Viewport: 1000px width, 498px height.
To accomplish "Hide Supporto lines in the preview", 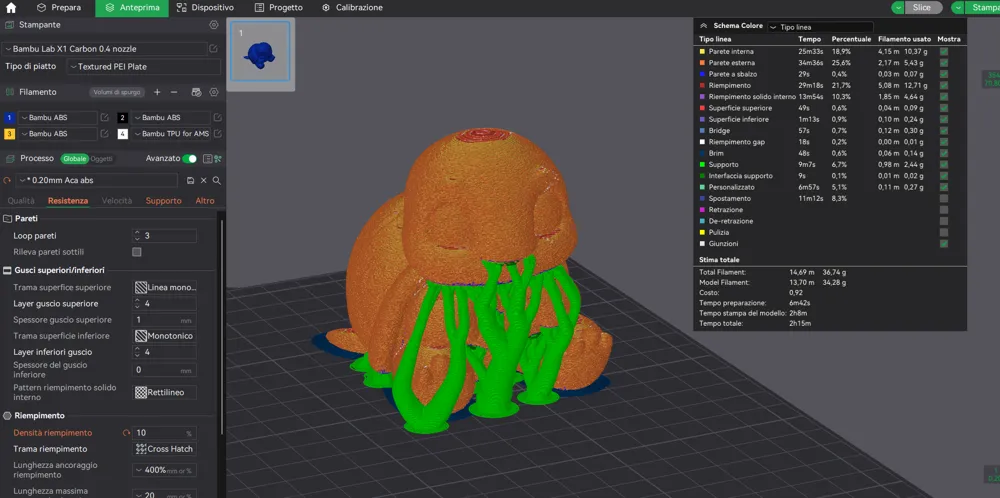I will (x=944, y=165).
